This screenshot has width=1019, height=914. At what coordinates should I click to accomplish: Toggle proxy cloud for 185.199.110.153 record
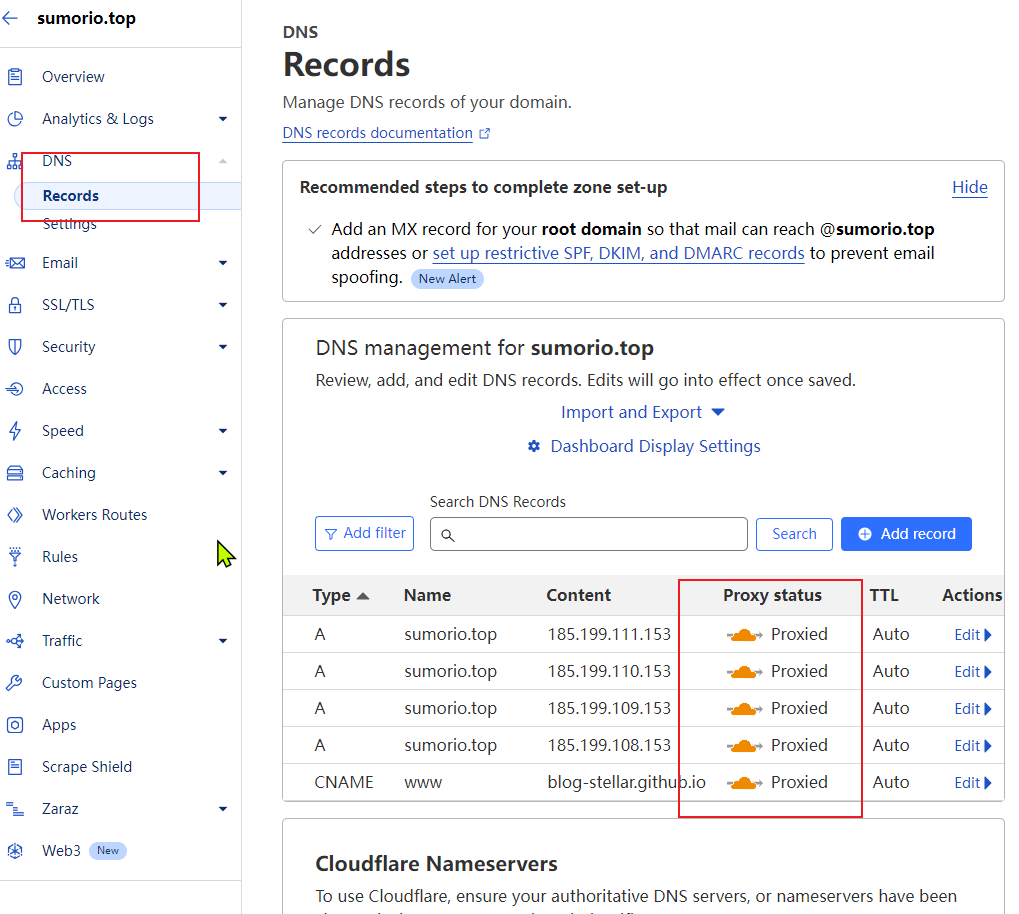tap(744, 672)
